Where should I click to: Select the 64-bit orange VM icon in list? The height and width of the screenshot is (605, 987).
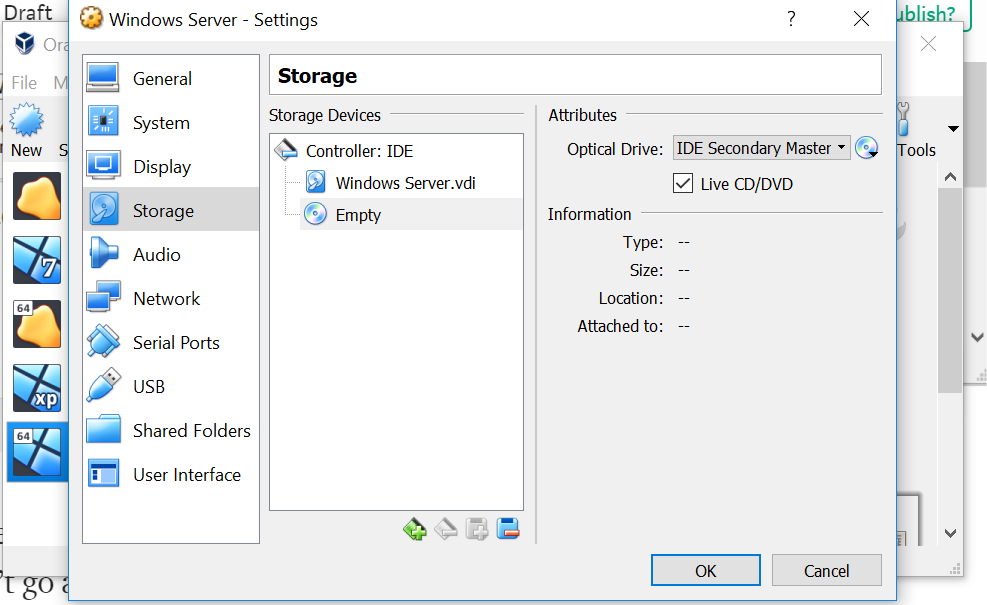click(x=37, y=324)
